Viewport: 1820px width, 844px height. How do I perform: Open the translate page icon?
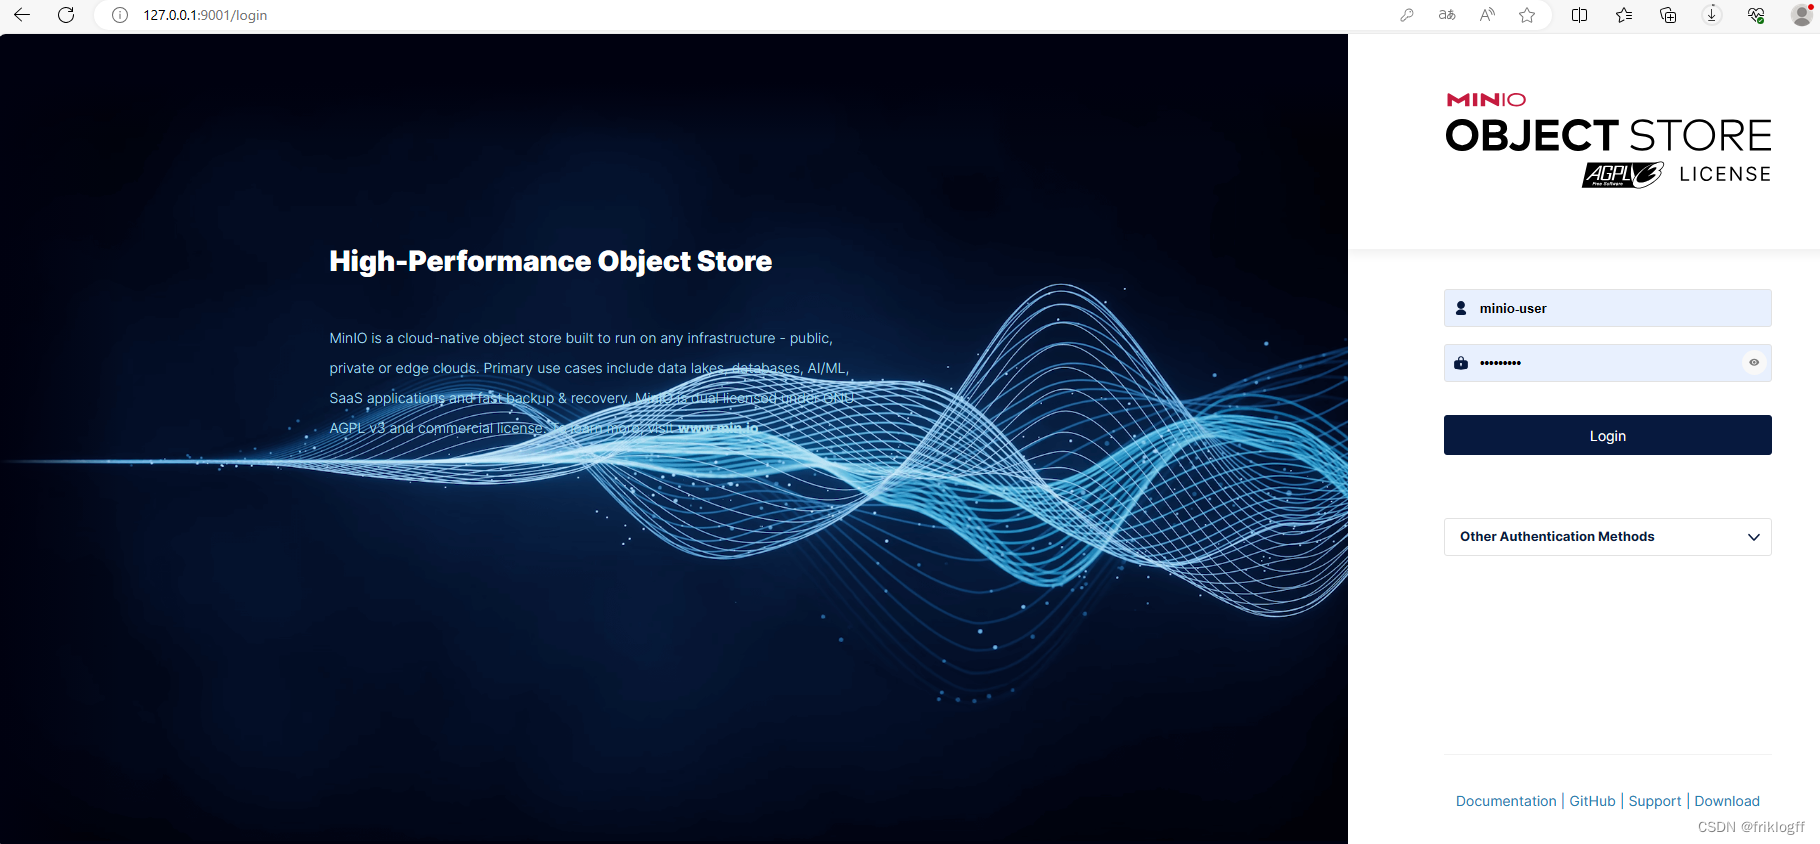tap(1447, 15)
